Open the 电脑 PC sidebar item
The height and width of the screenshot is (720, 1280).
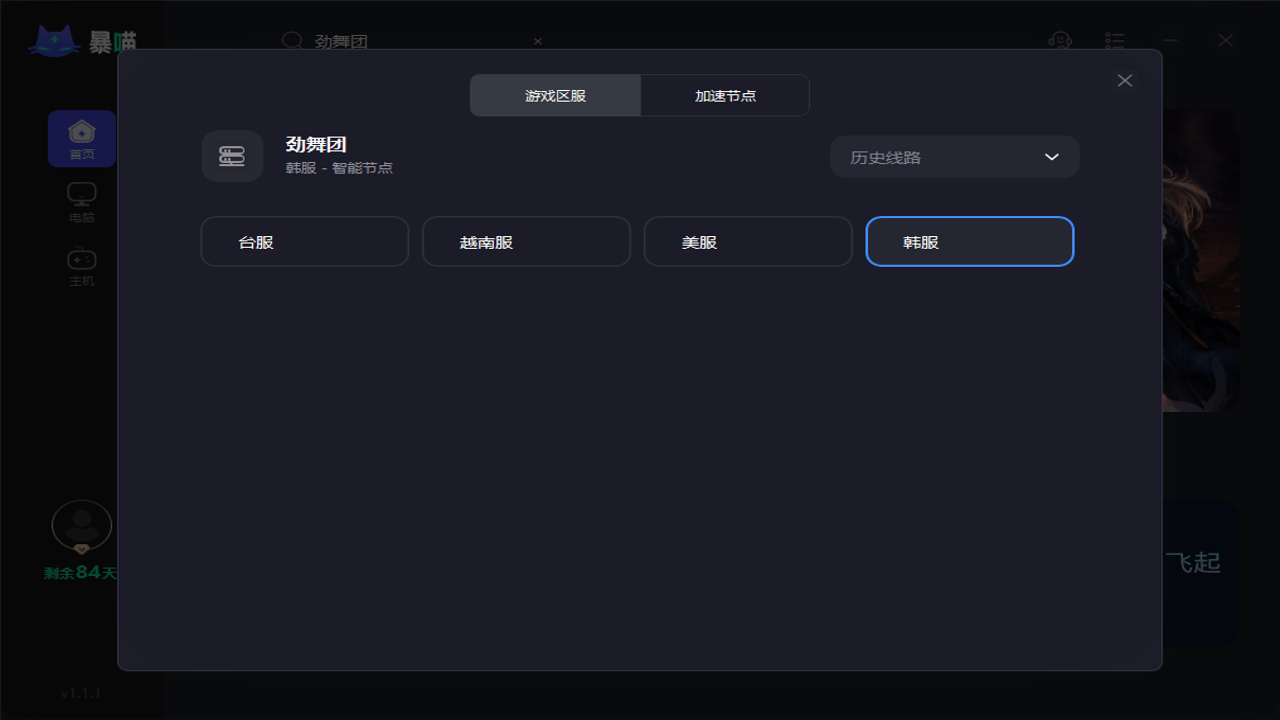[x=82, y=202]
